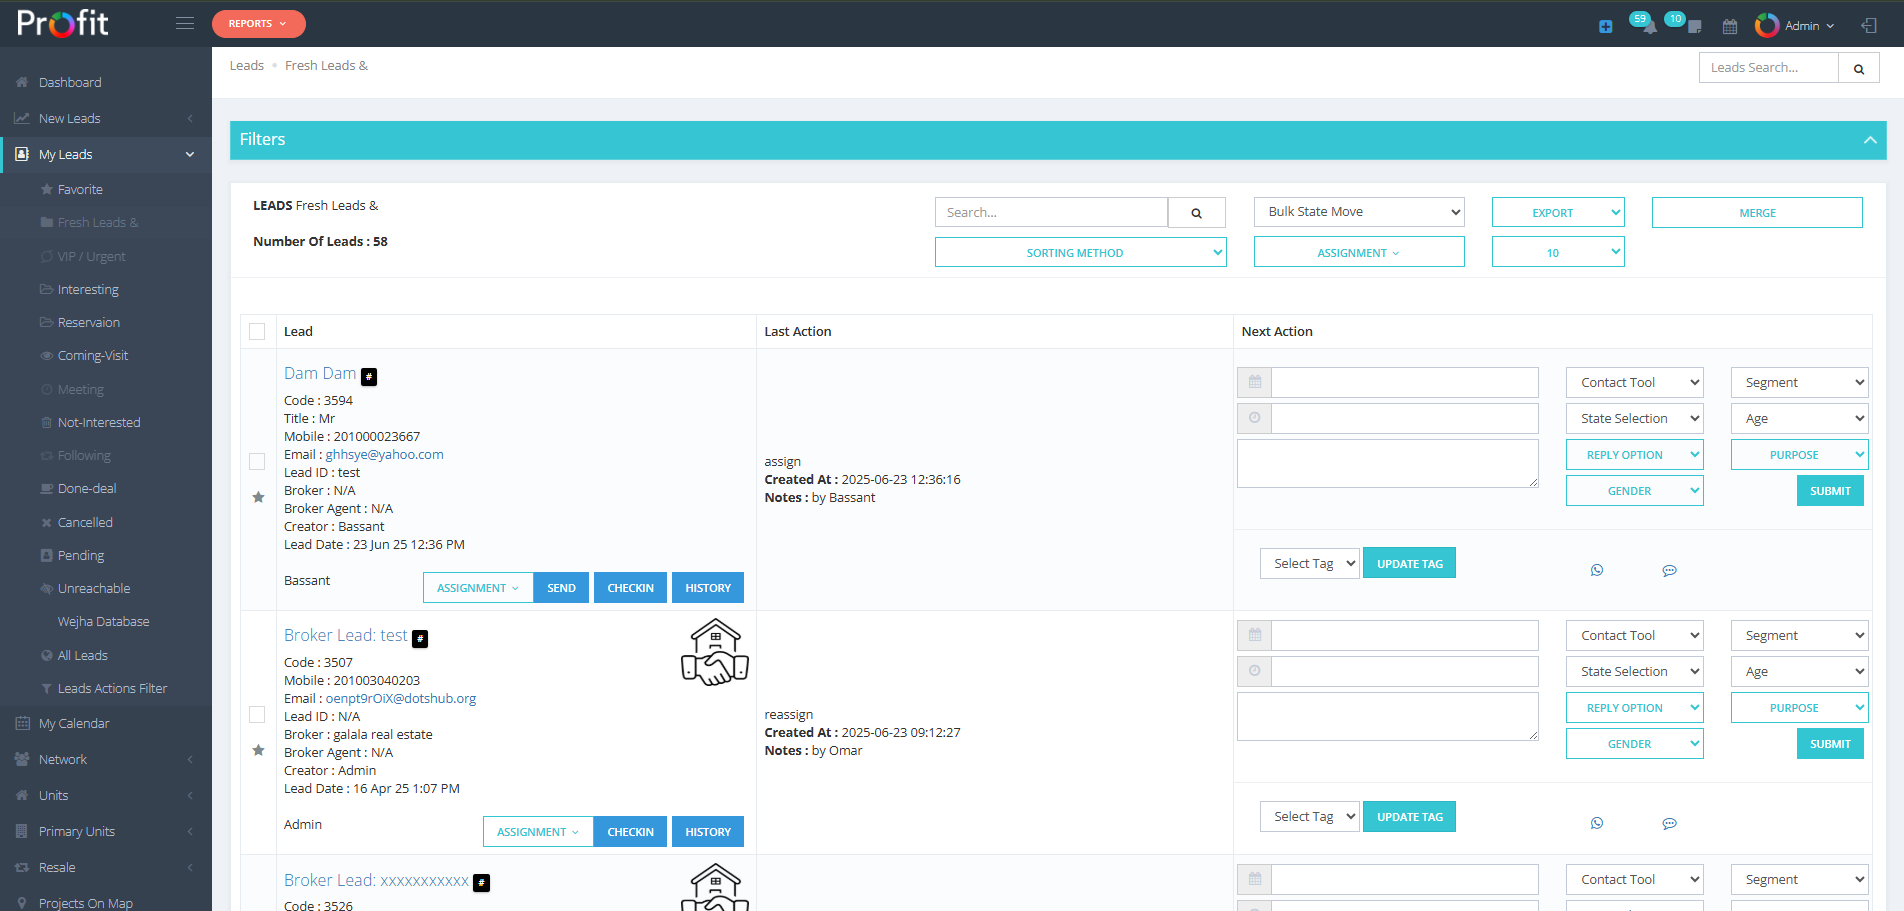The image size is (1904, 911).
Task: Open WhatsApp chat for Dam Dam lead
Action: tap(1597, 570)
